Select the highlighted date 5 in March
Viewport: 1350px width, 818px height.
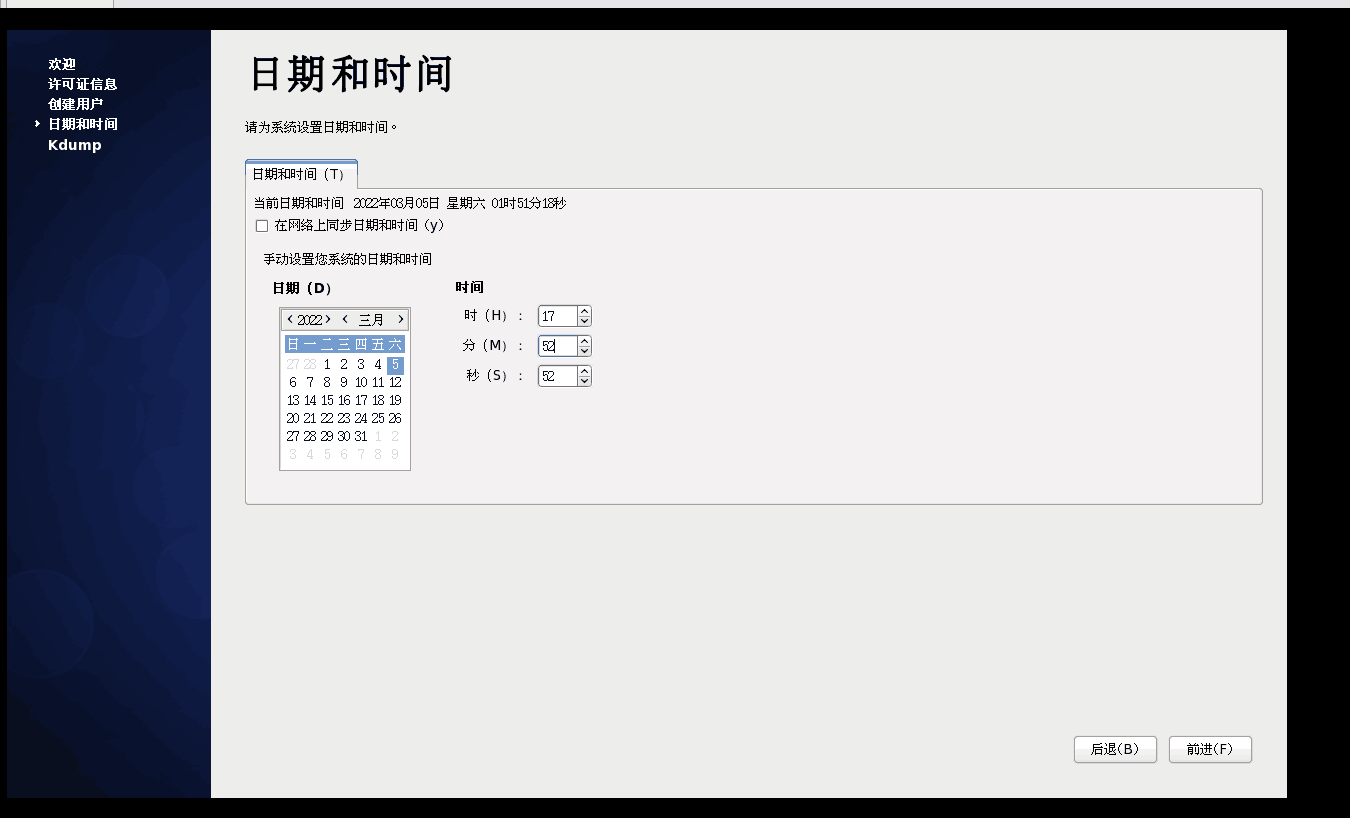394,364
